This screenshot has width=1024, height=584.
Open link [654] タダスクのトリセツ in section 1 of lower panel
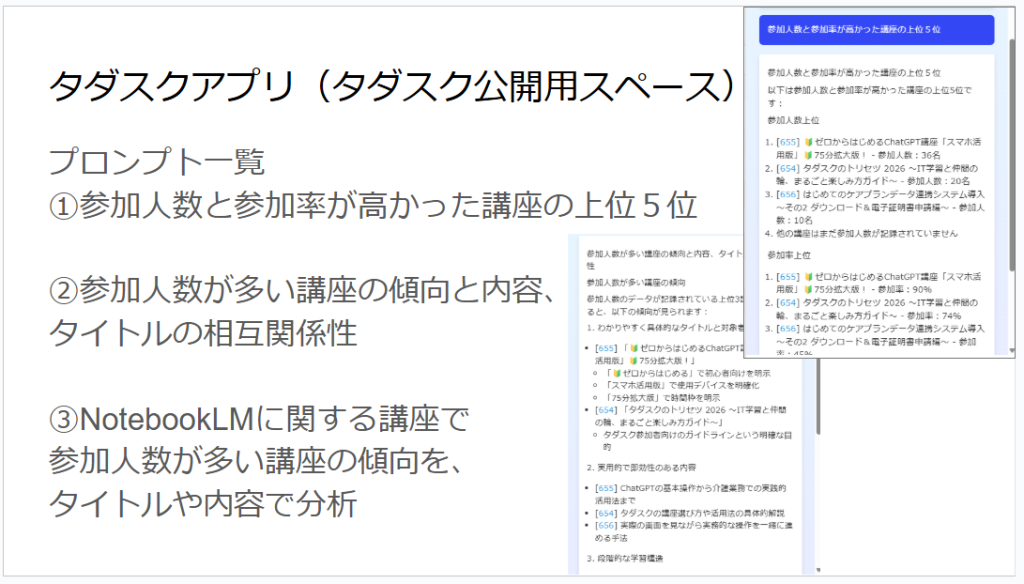pyautogui.click(x=603, y=409)
